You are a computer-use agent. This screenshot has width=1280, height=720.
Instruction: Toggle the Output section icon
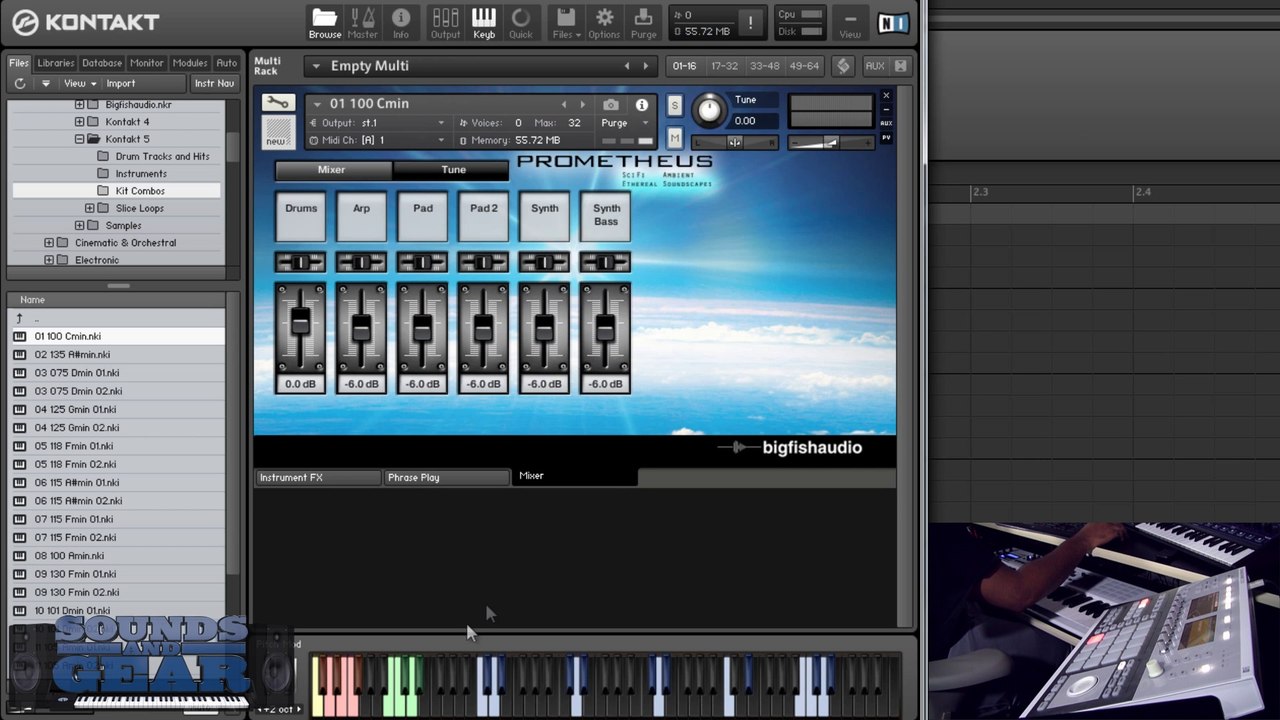(x=445, y=22)
